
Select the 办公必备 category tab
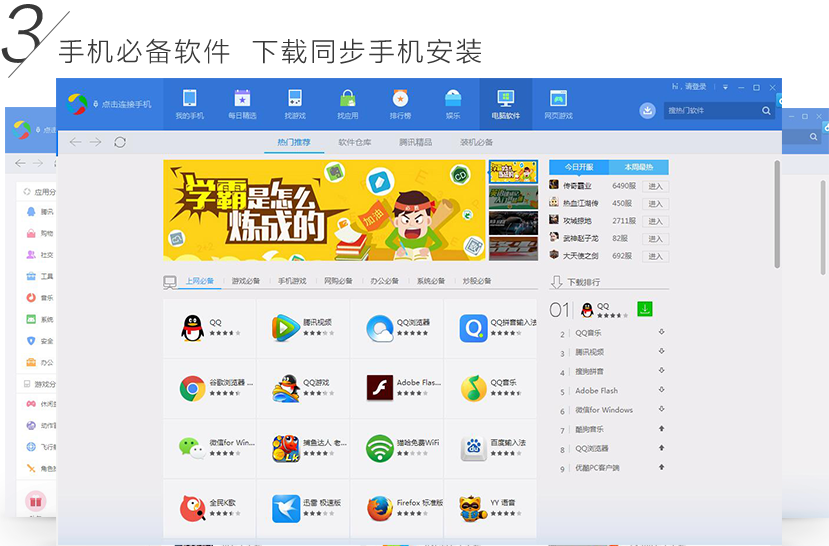[x=385, y=281]
